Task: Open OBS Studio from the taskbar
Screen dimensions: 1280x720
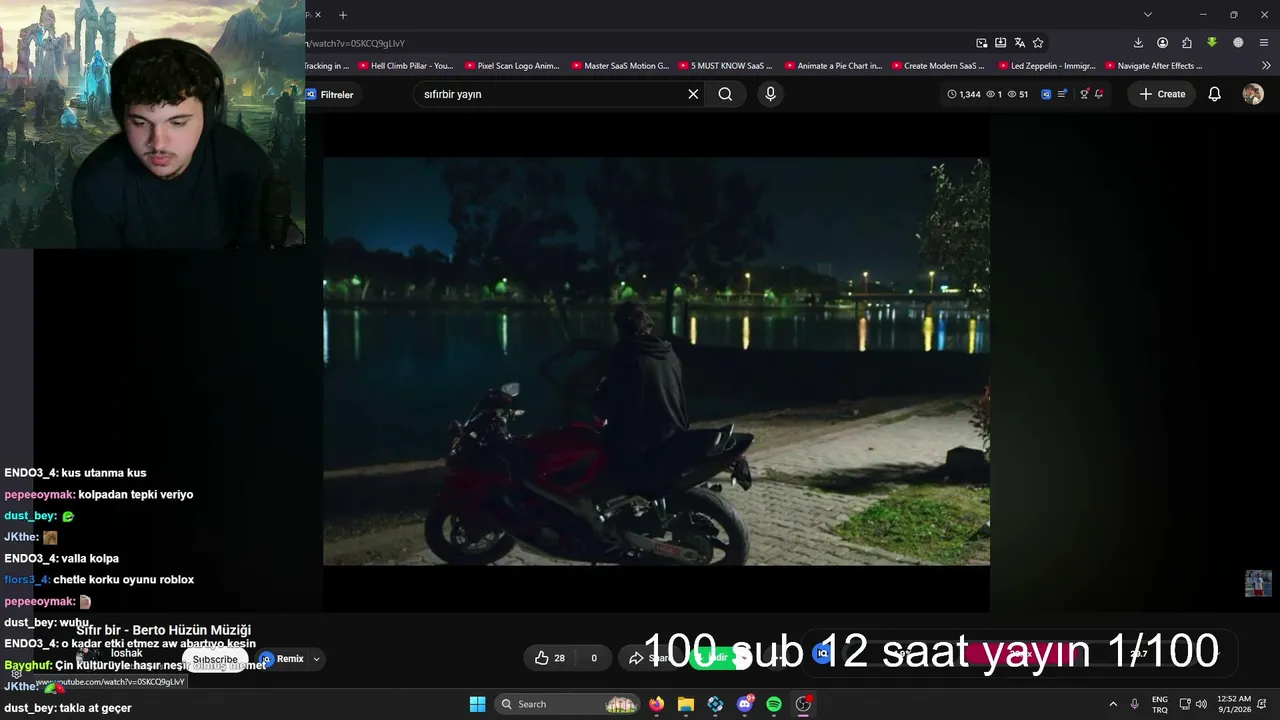Action: [803, 704]
